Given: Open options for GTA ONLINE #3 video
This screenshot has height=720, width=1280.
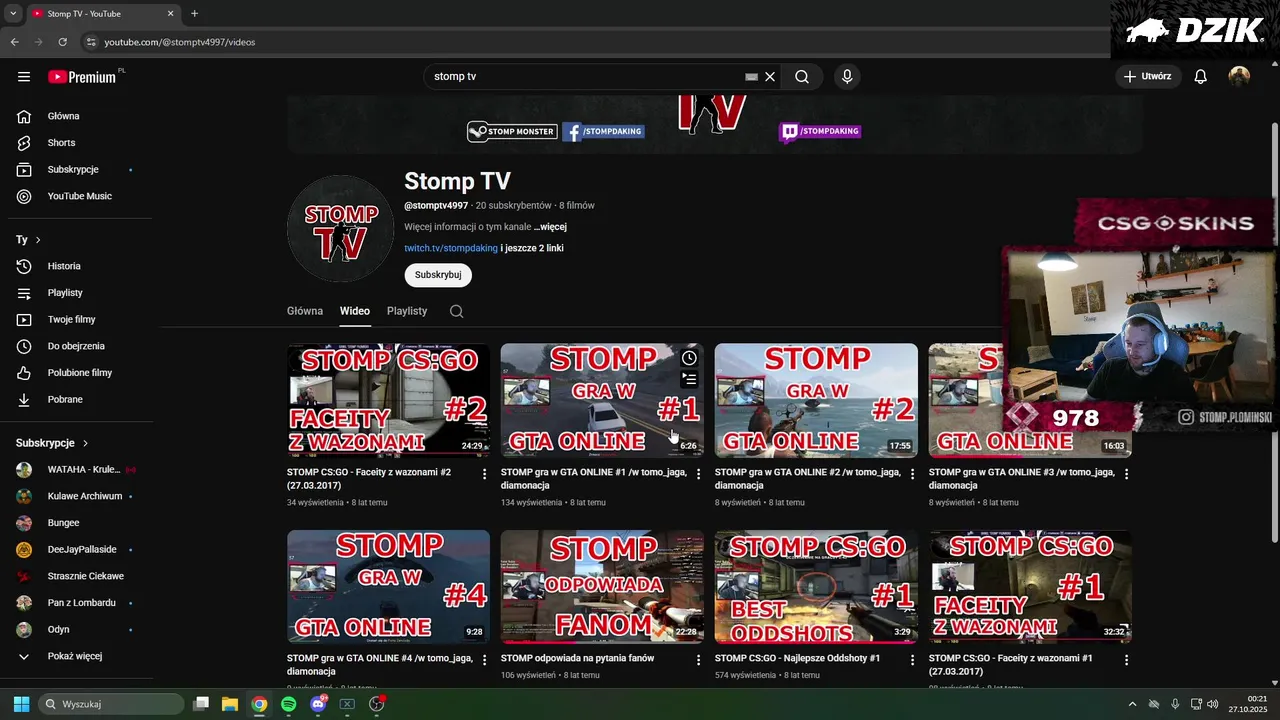Looking at the screenshot, I should [x=1127, y=474].
